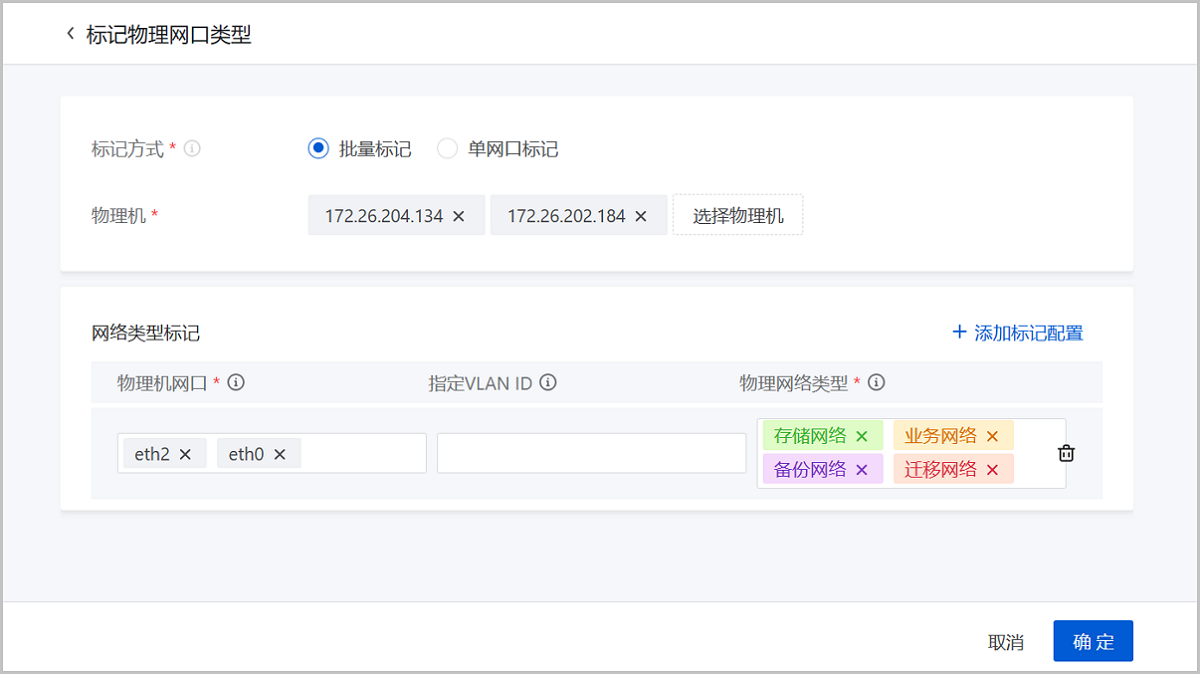Click the info icon beside 物理网络类型
The width and height of the screenshot is (1200, 674).
[876, 382]
